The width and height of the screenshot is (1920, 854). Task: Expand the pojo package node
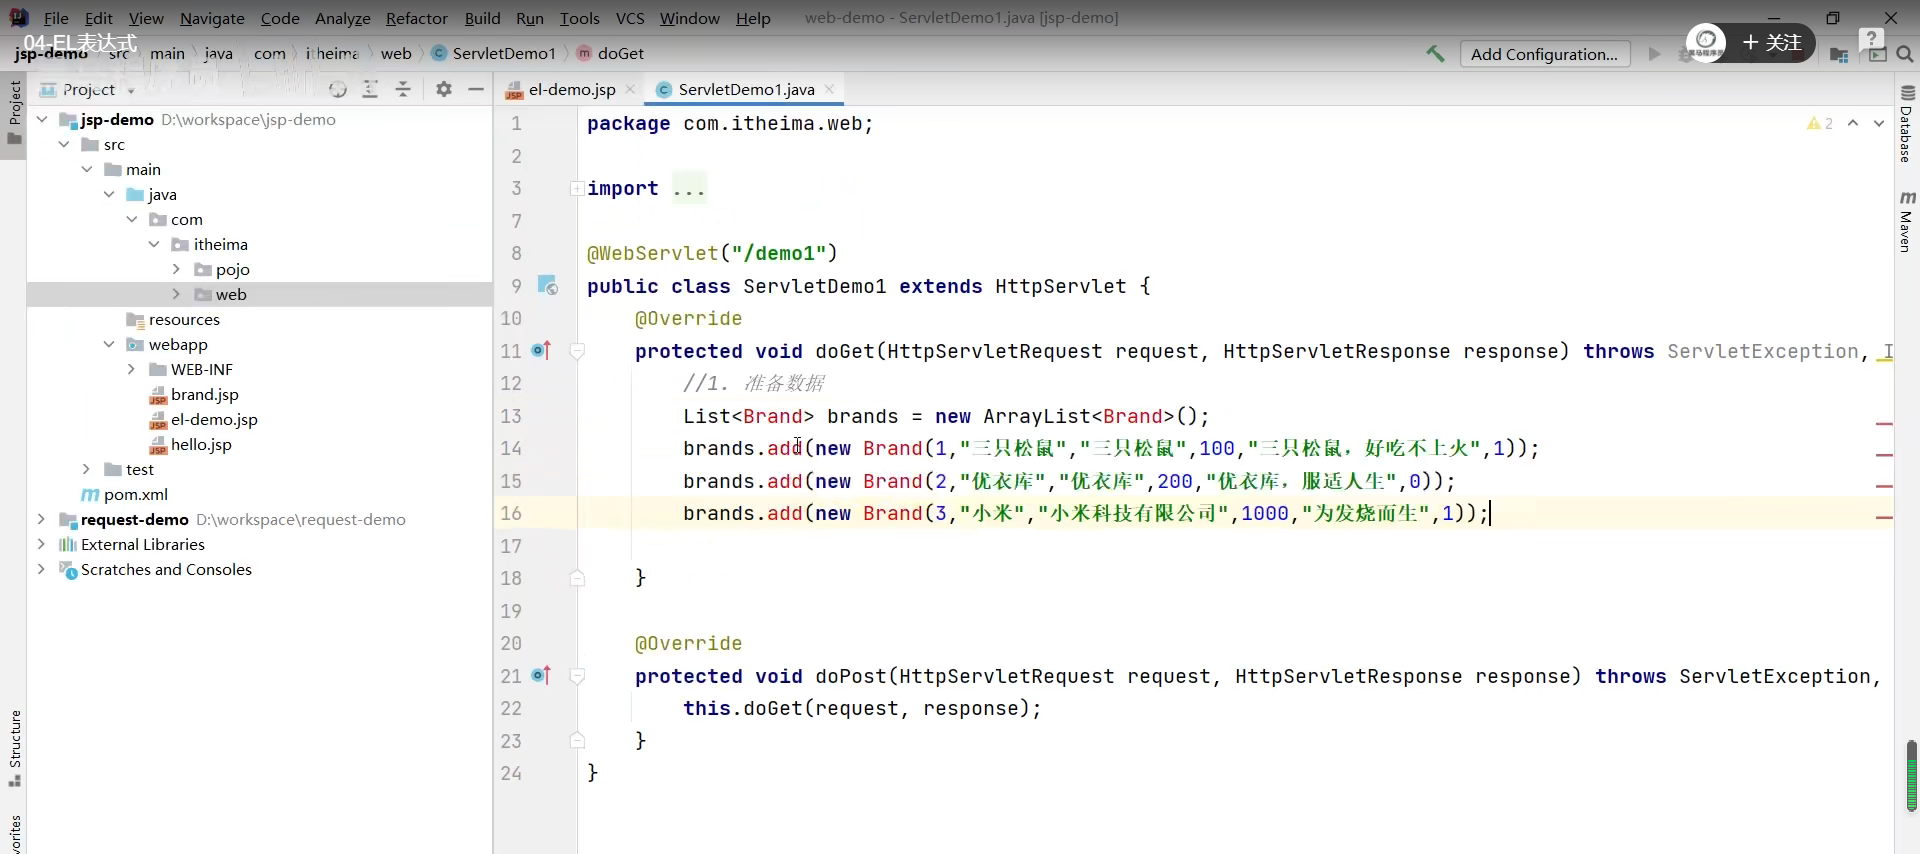pyautogui.click(x=176, y=269)
